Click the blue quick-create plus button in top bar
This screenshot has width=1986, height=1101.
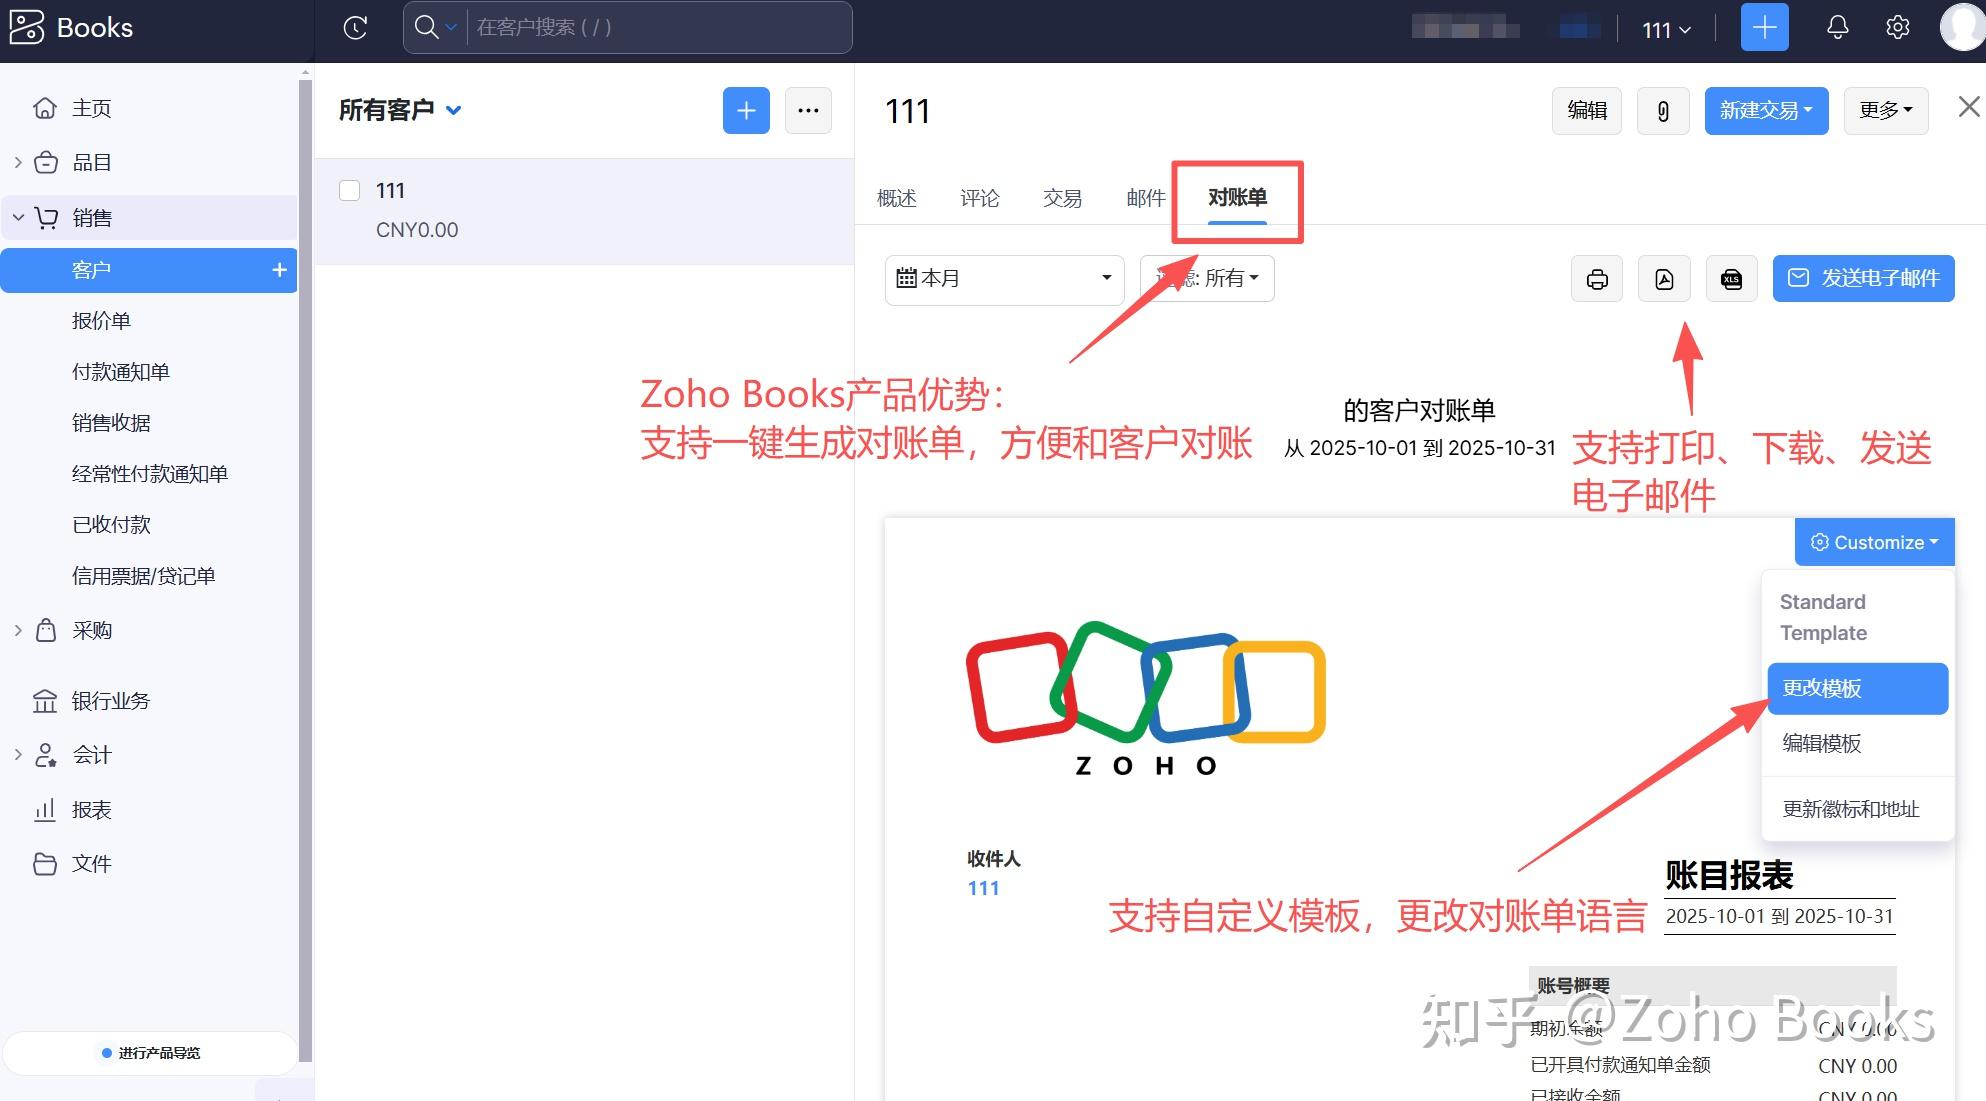tap(1764, 27)
